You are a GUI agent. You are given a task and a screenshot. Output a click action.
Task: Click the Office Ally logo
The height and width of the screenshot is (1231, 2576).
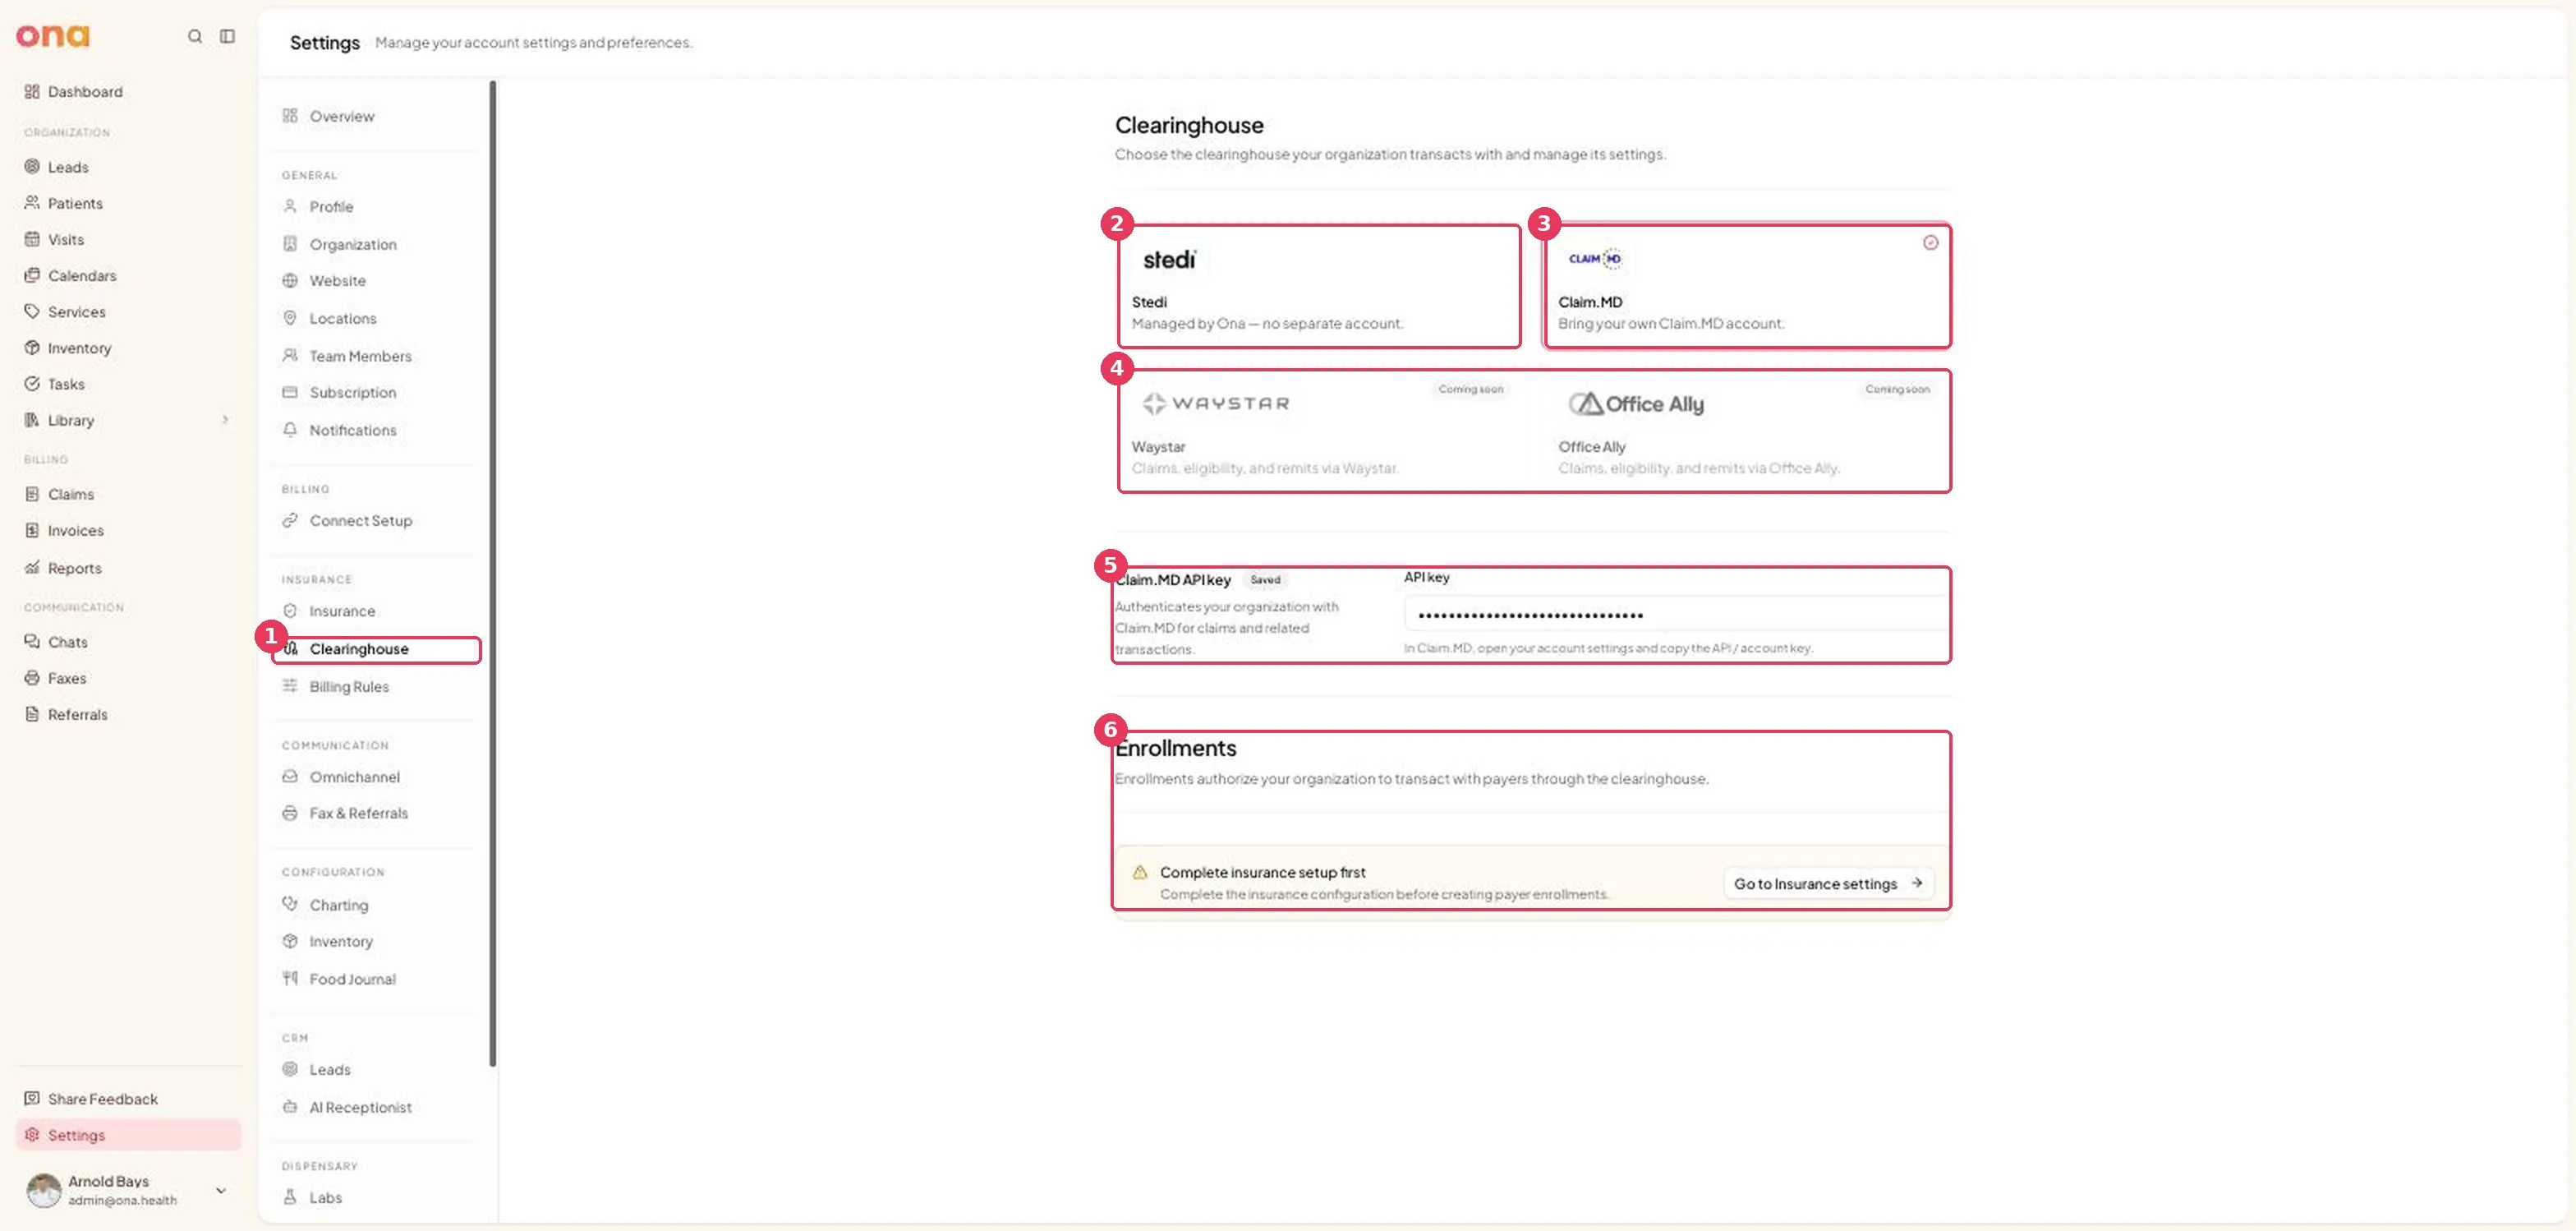(1636, 404)
